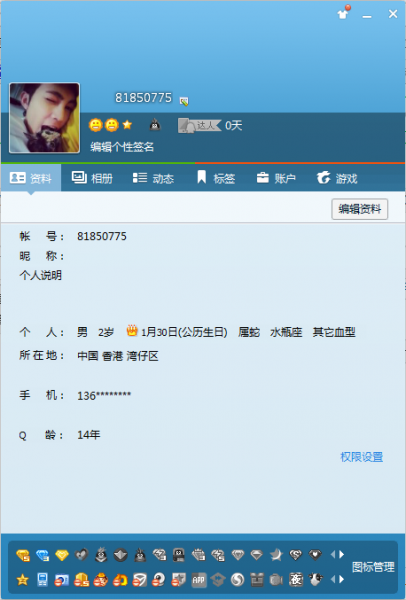The image size is (406, 600).
Task: Click the gray APP icon in the bottom row
Action: 198,580
